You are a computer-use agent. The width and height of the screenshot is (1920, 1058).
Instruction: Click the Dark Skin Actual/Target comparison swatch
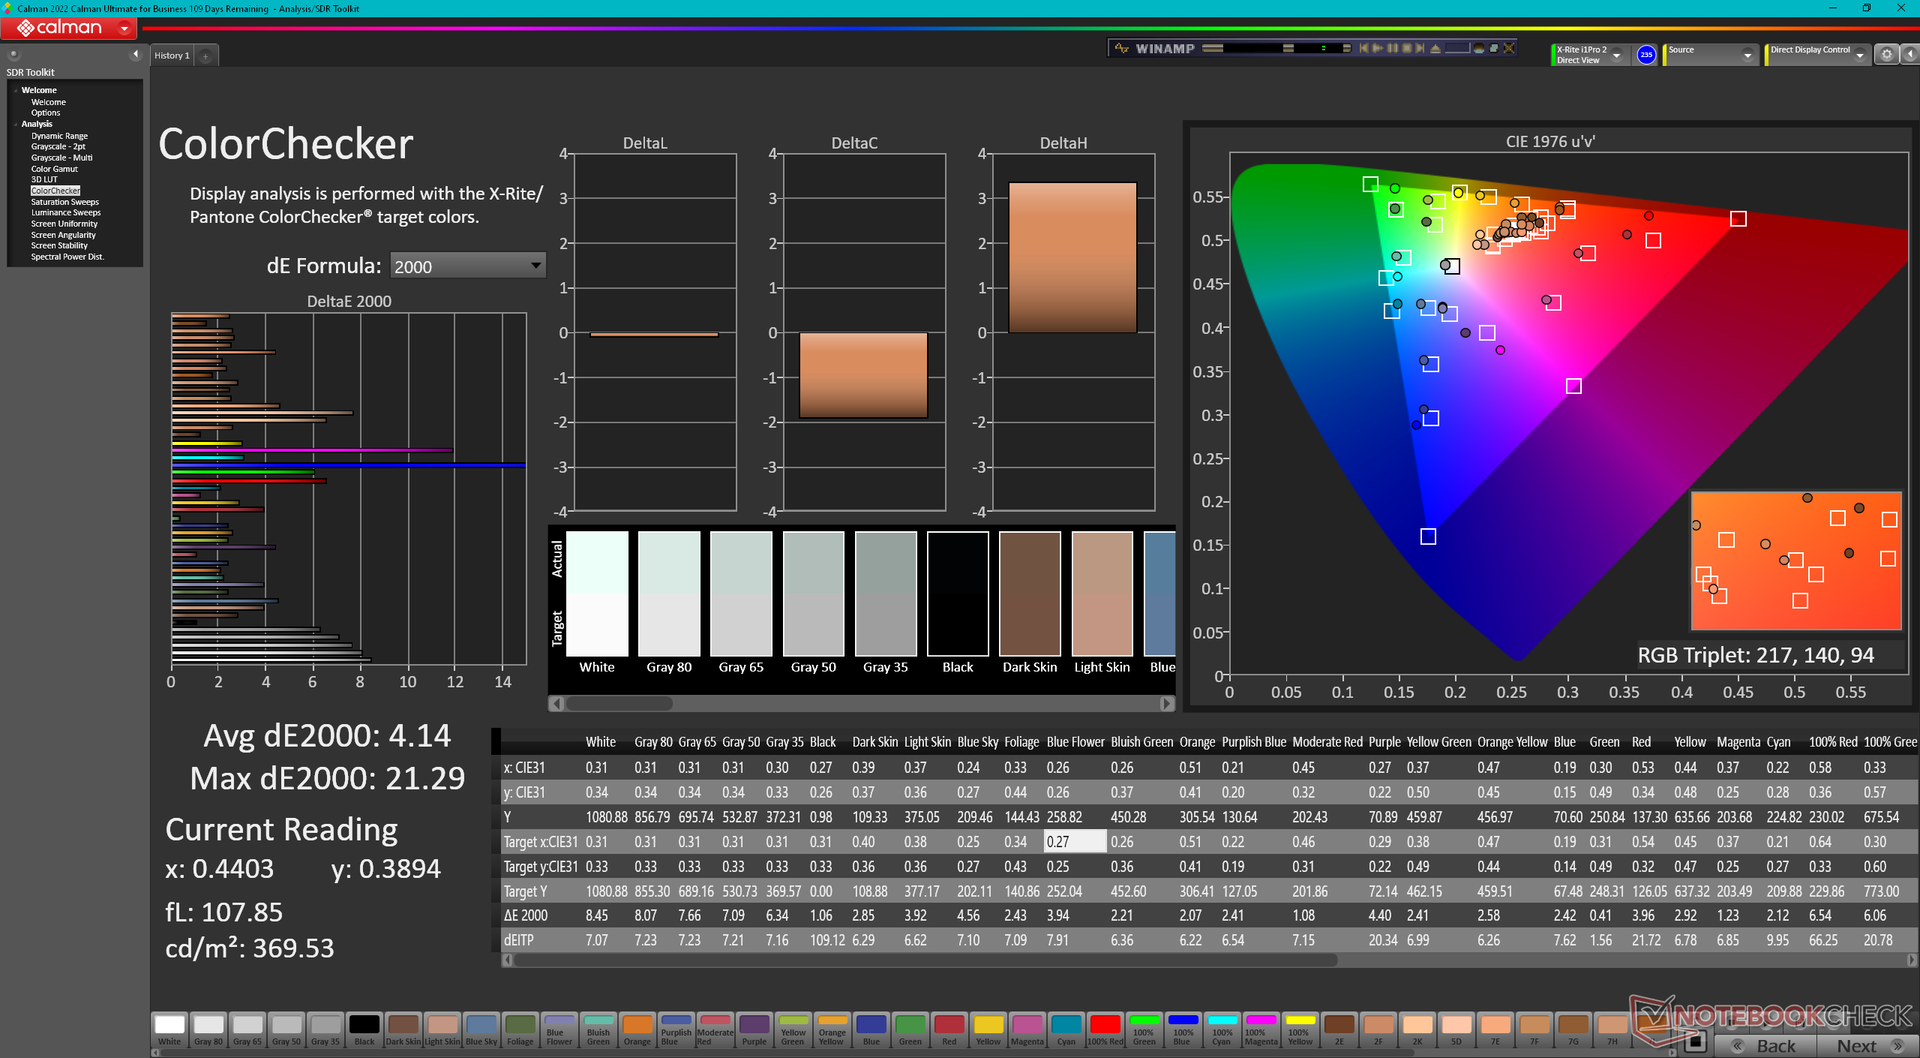click(1030, 594)
